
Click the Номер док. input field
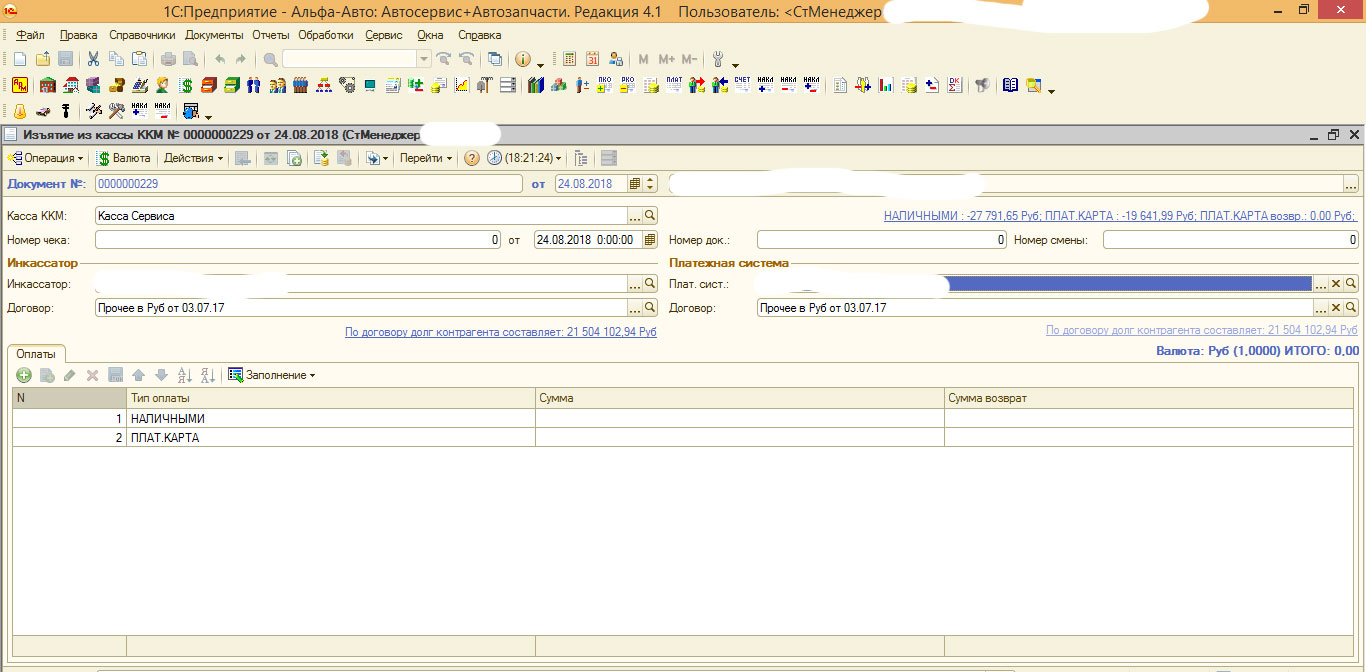click(881, 240)
